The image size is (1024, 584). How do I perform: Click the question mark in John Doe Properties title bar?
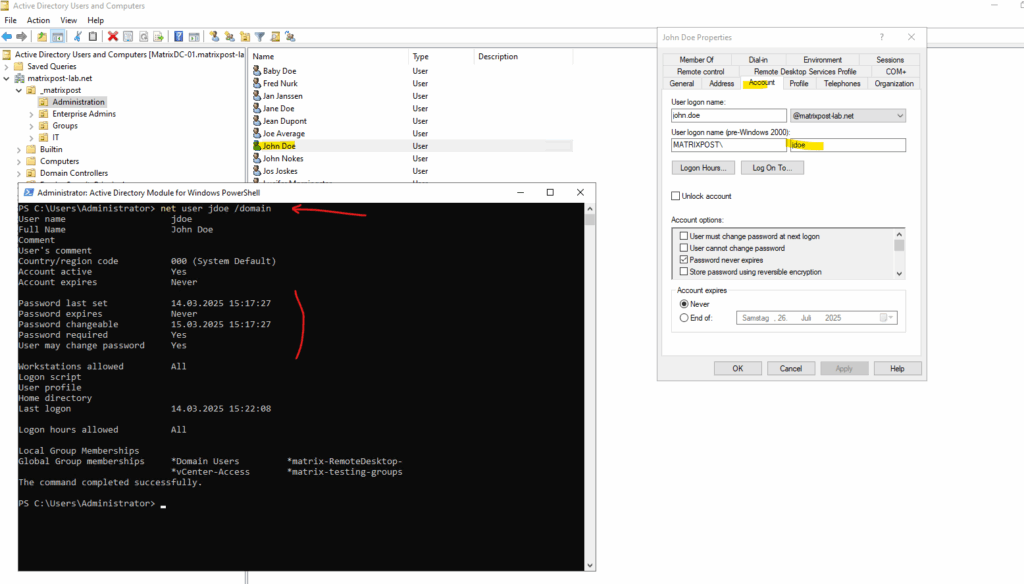(882, 37)
